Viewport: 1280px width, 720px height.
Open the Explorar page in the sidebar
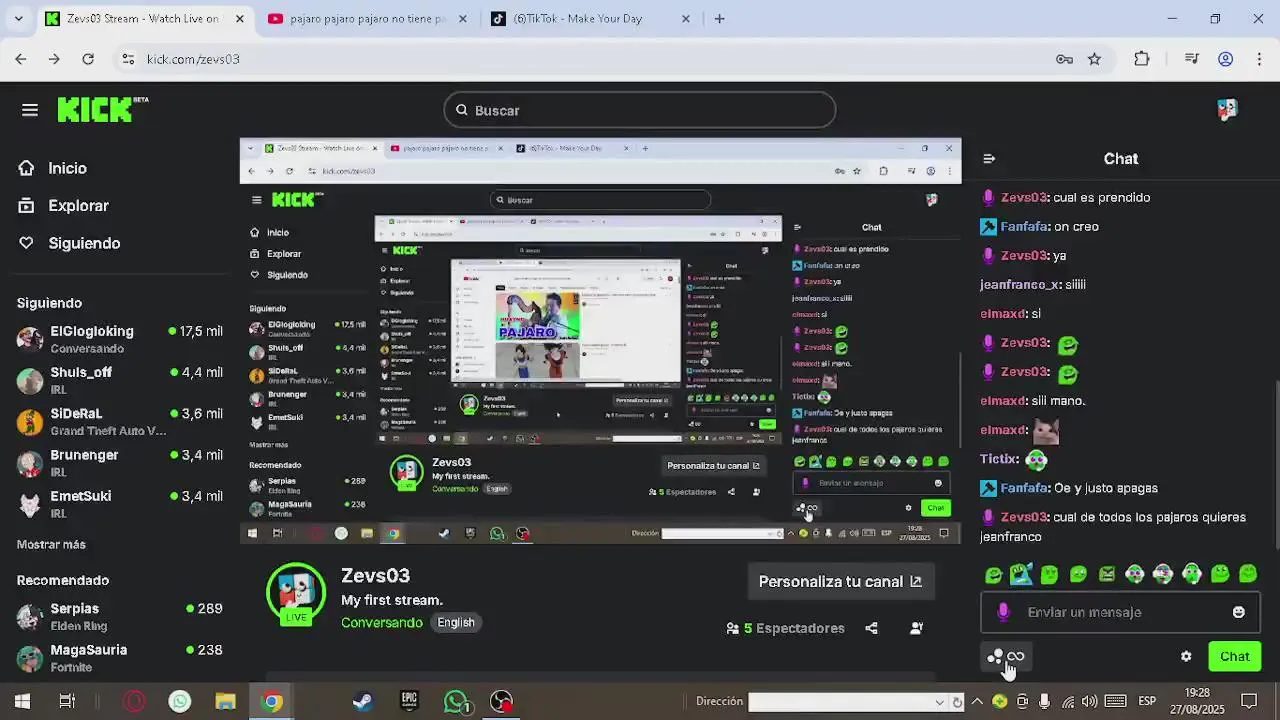pyautogui.click(x=63, y=205)
